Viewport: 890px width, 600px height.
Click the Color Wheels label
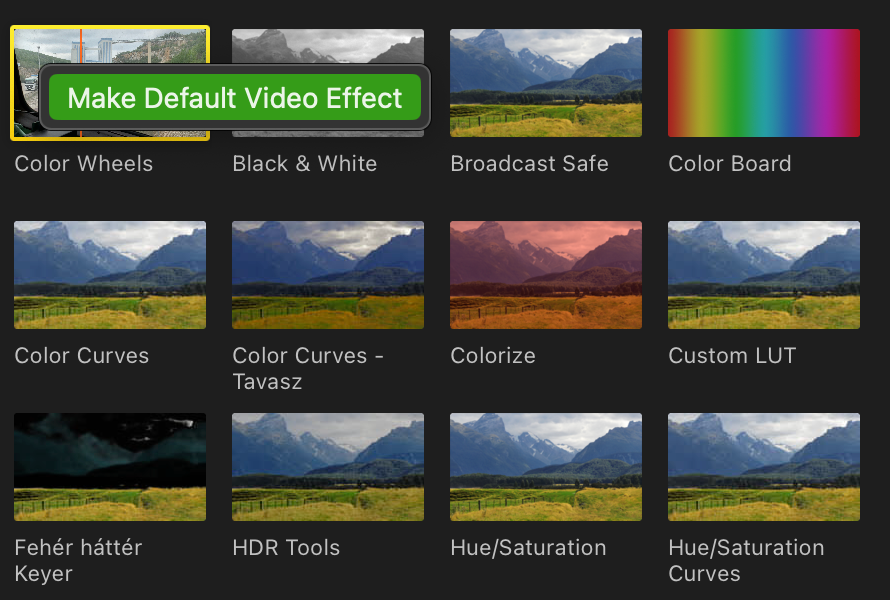(83, 163)
